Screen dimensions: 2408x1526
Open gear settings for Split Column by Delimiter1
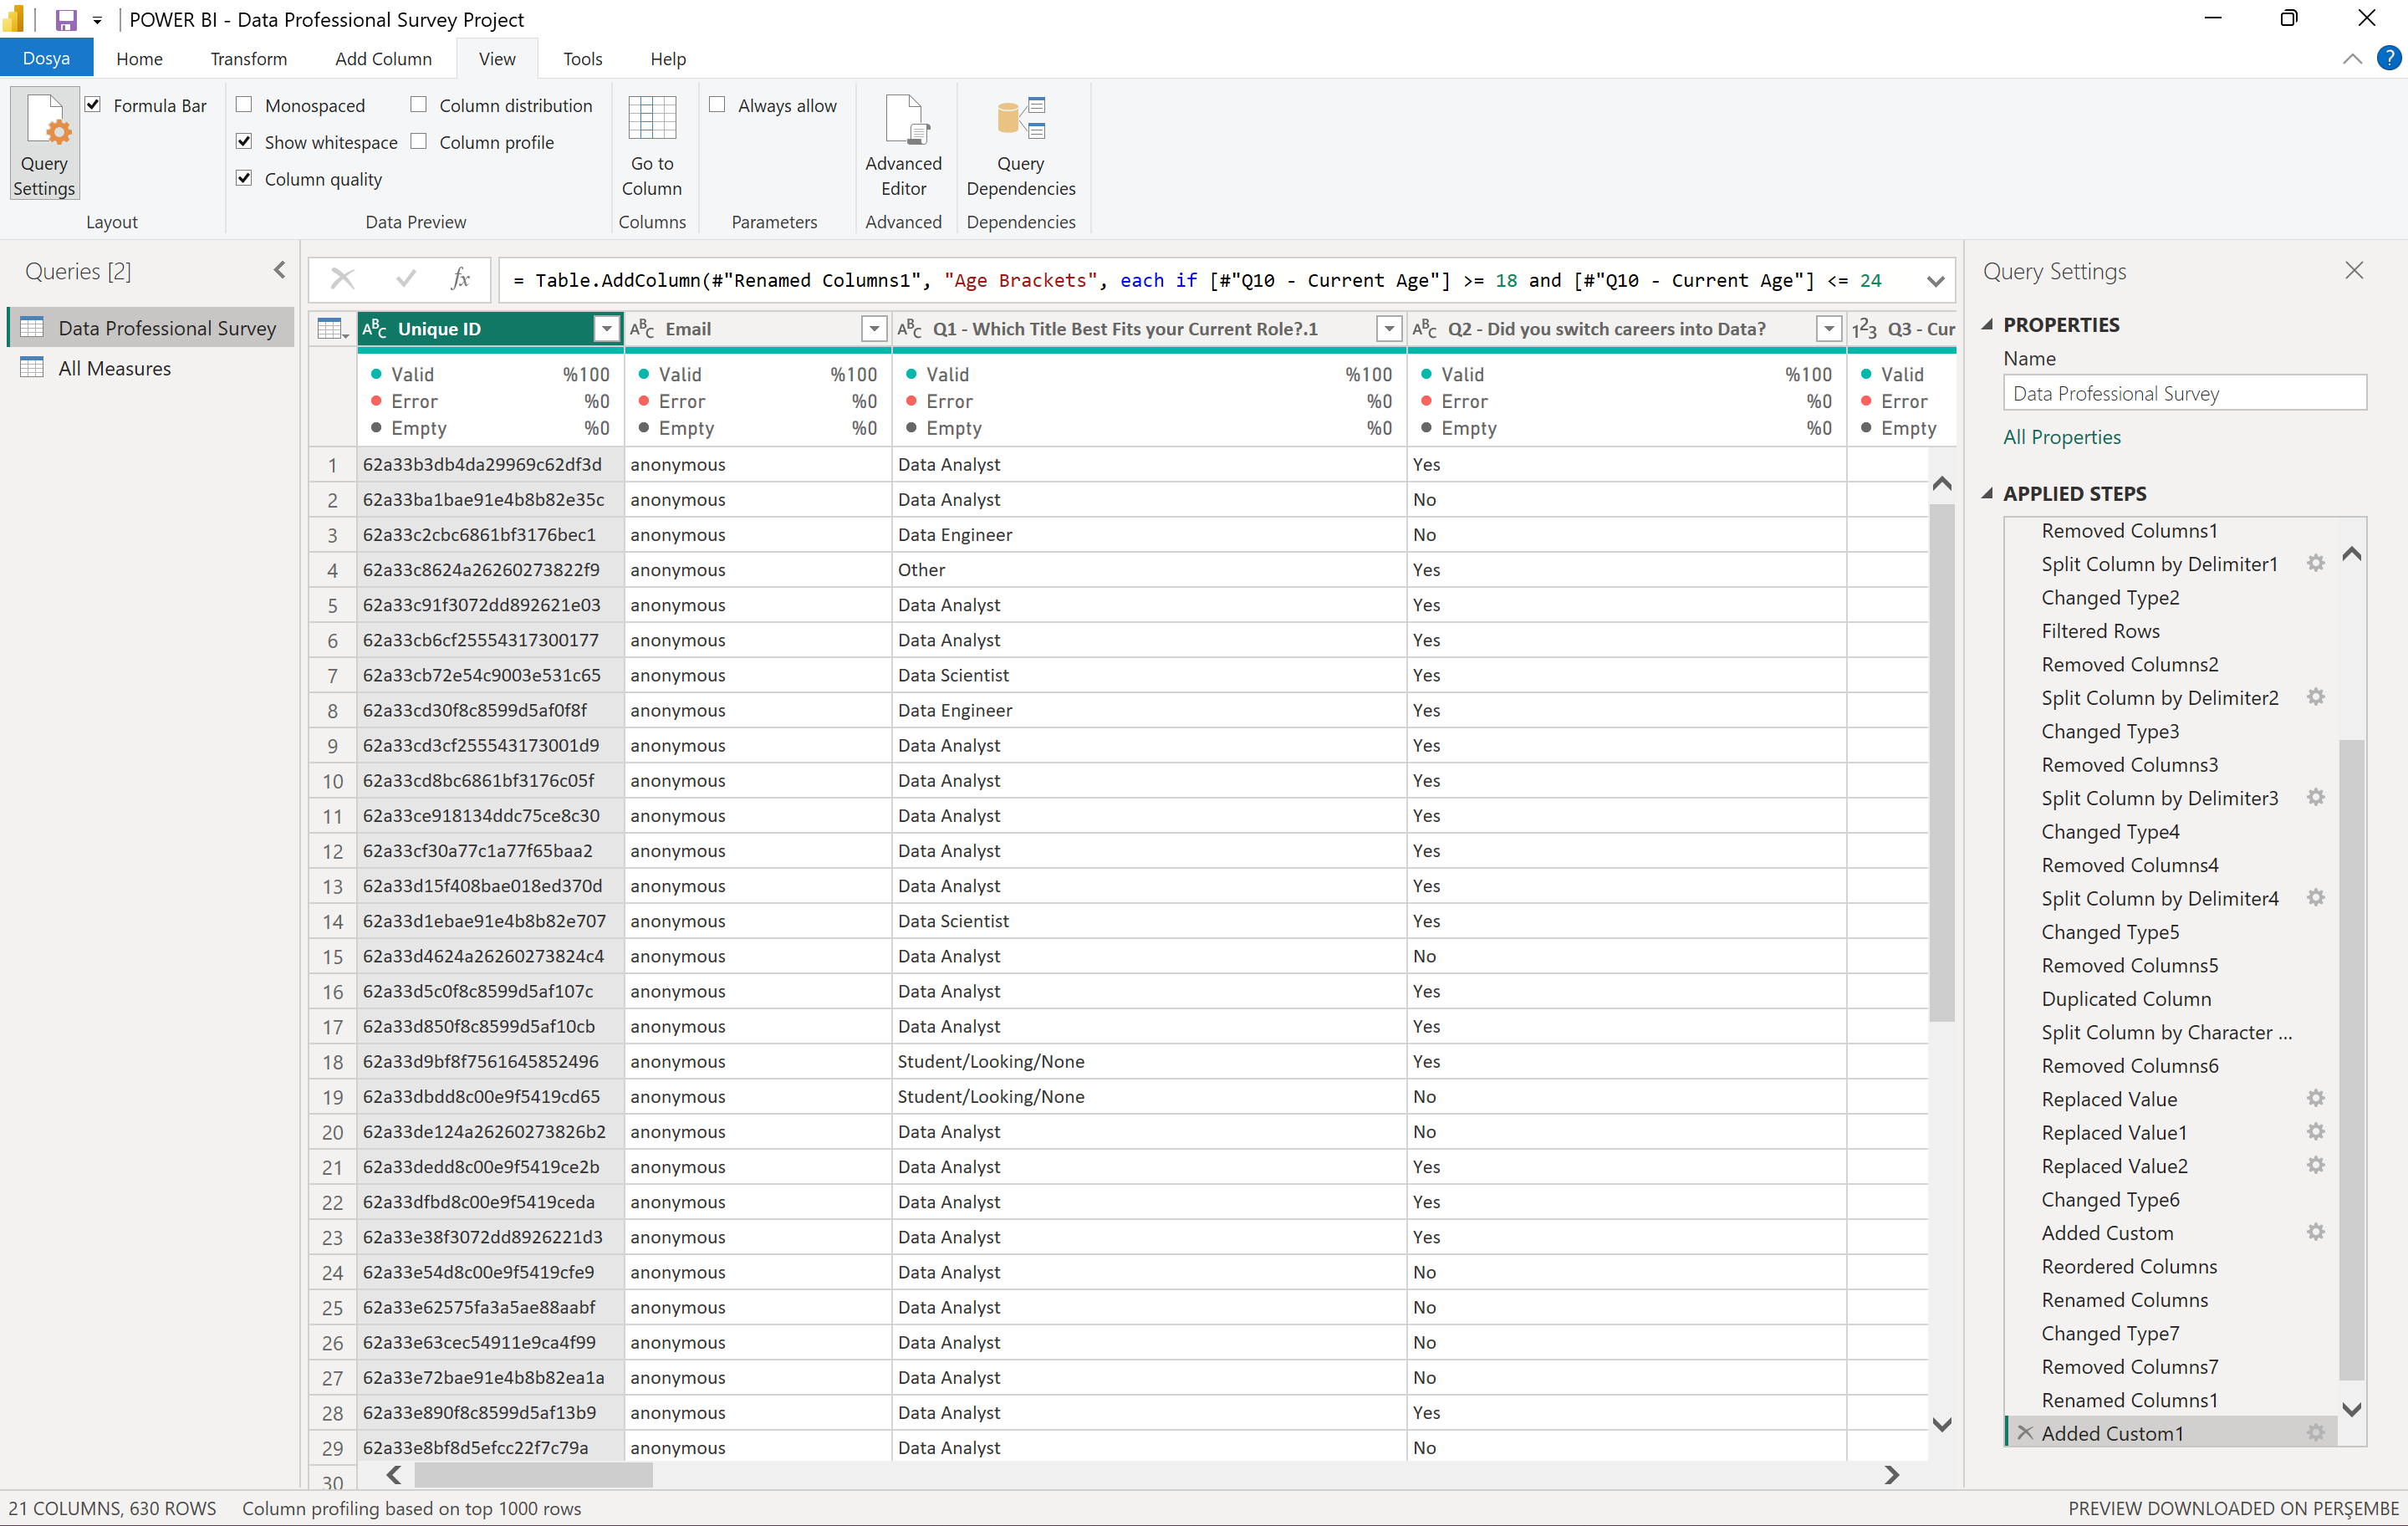point(2315,563)
